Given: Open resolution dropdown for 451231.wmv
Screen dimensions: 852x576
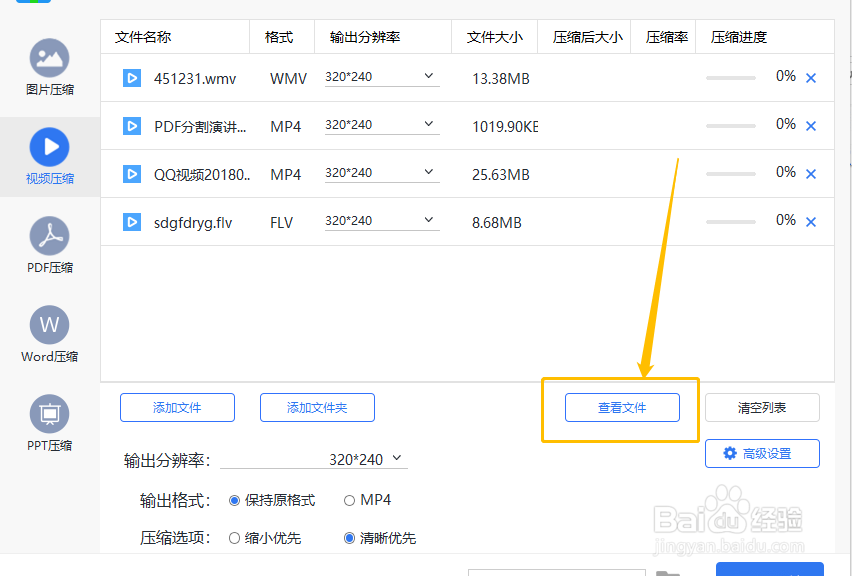Looking at the screenshot, I should 382,77.
